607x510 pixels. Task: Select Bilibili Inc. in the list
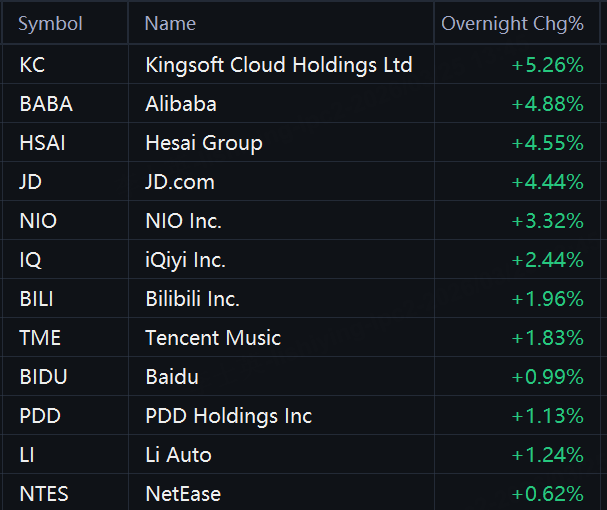pyautogui.click(x=192, y=299)
